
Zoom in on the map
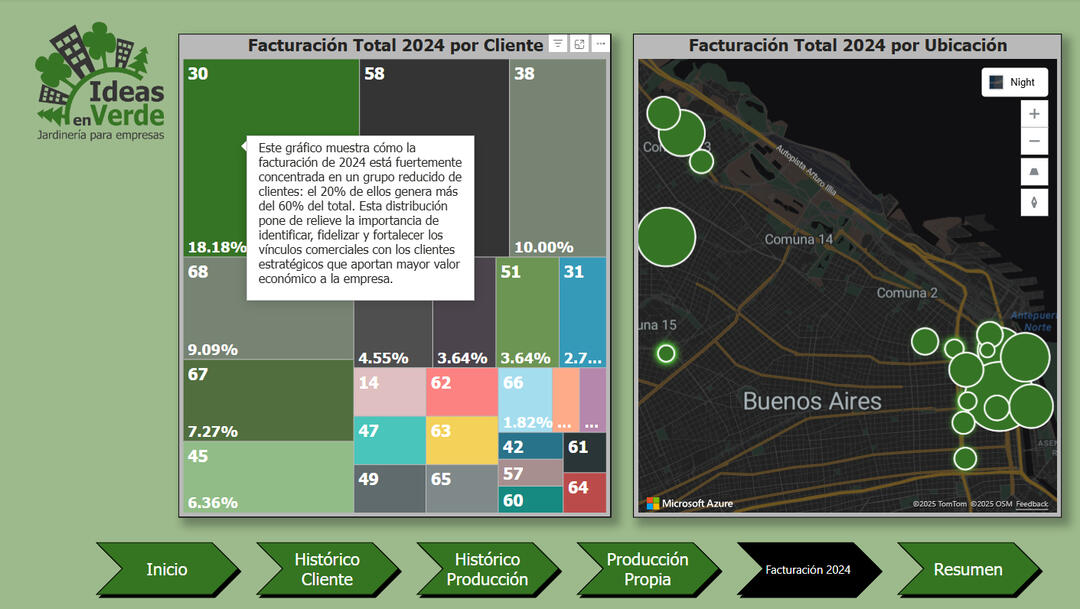1034,114
